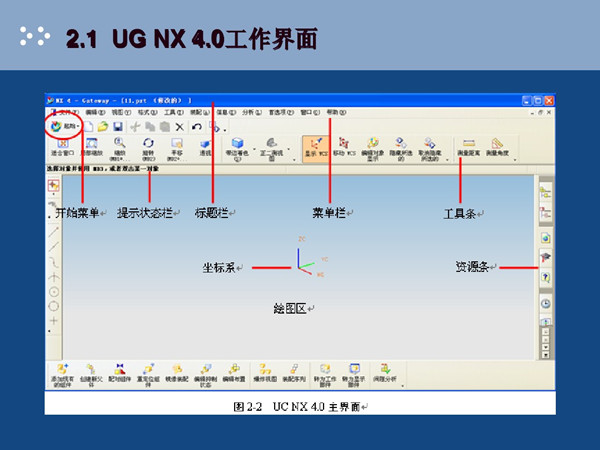Image resolution: width=600 pixels, height=450 pixels.
Task: Click the 移动 WCS tool
Action: (344, 148)
